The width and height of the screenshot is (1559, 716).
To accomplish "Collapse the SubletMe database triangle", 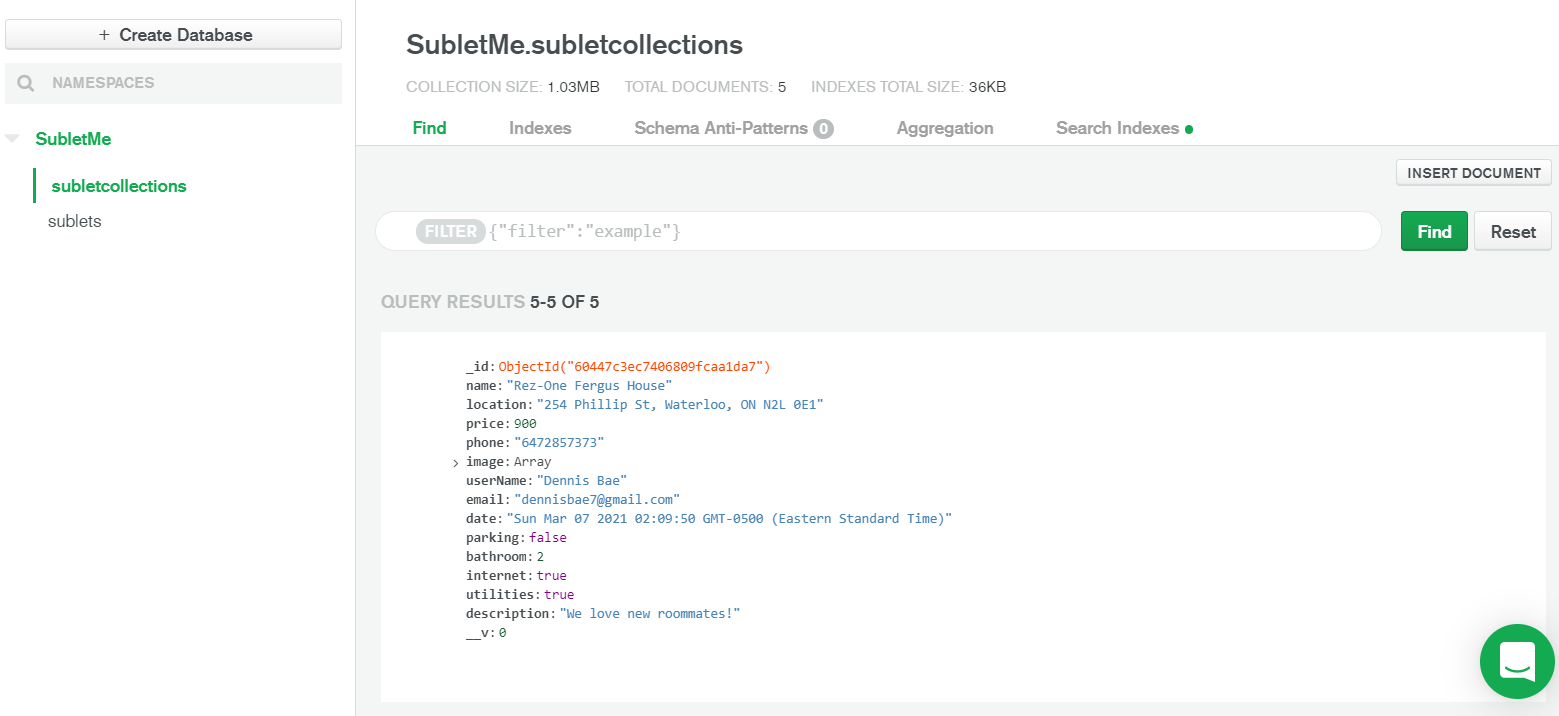I will pos(12,139).
